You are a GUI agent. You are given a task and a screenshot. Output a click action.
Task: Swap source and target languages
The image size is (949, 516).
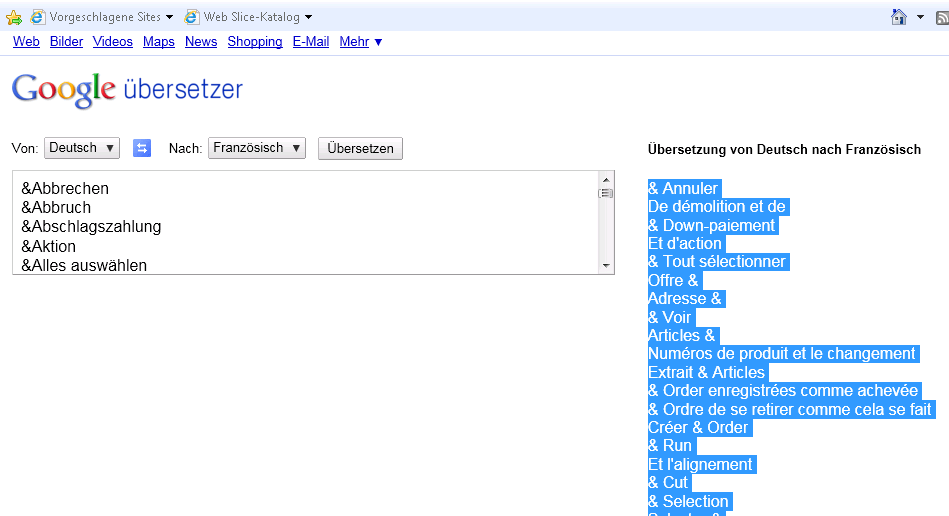(142, 148)
